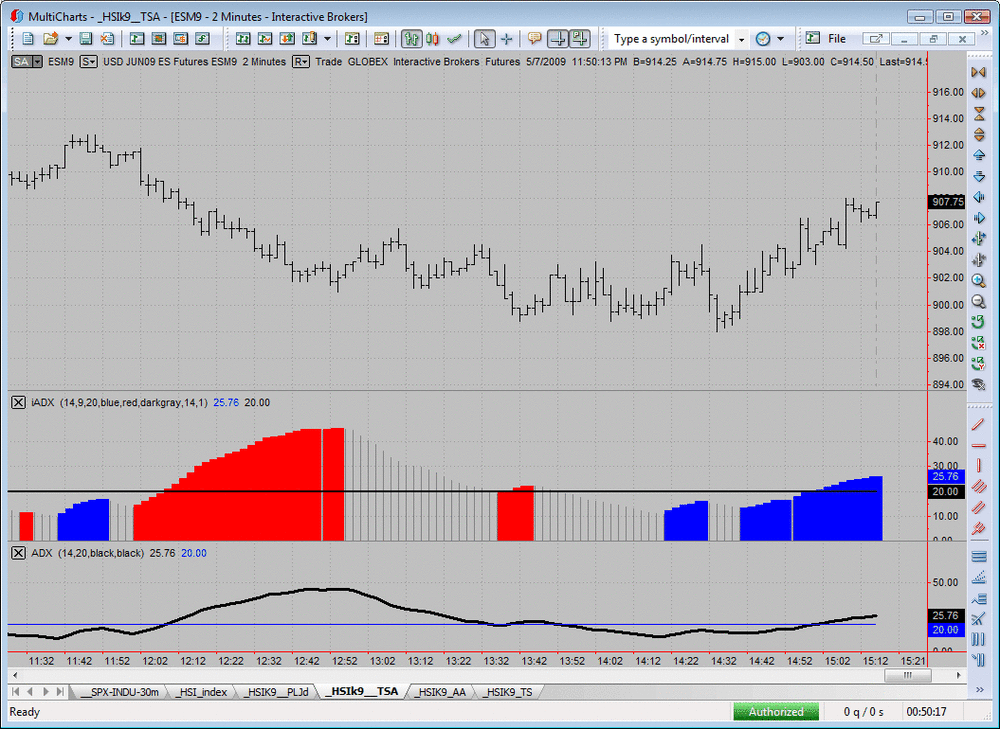This screenshot has height=729, width=1000.
Task: Click the zoom in magnifier icon
Action: tap(978, 280)
